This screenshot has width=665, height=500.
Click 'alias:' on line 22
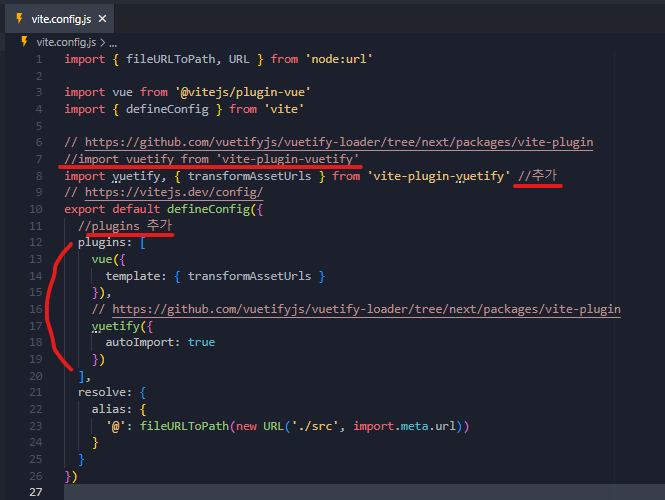coord(112,409)
